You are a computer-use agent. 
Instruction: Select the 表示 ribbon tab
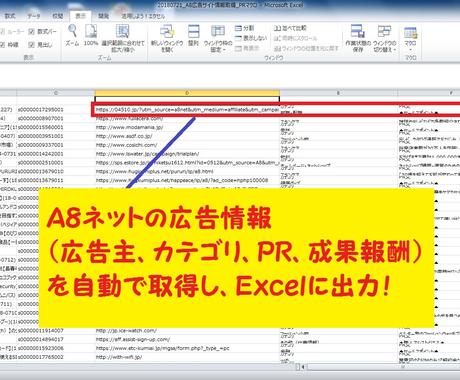click(80, 16)
